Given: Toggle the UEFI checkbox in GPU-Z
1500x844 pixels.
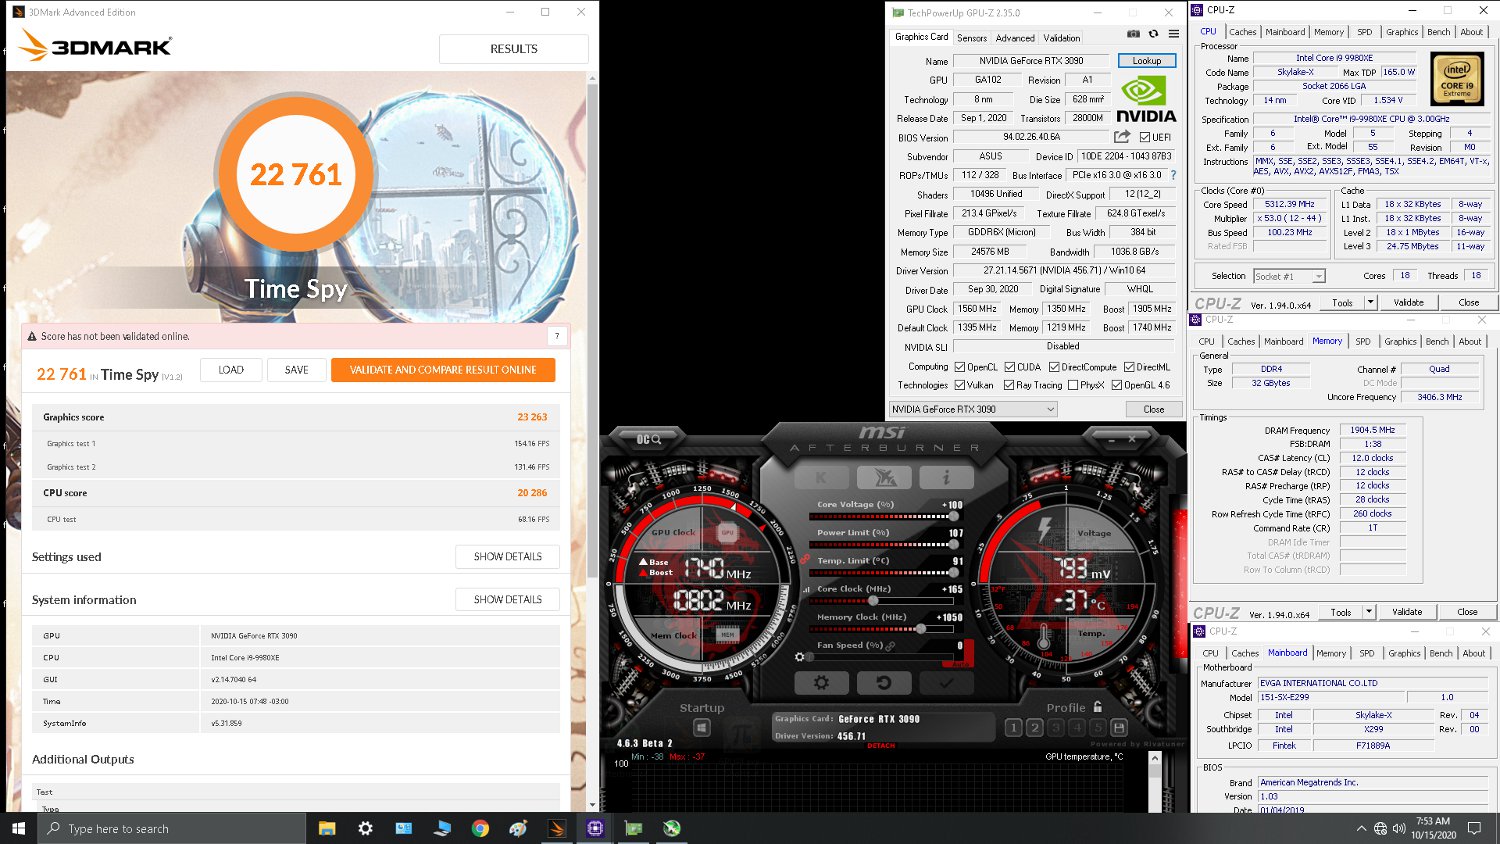Looking at the screenshot, I should point(1145,138).
